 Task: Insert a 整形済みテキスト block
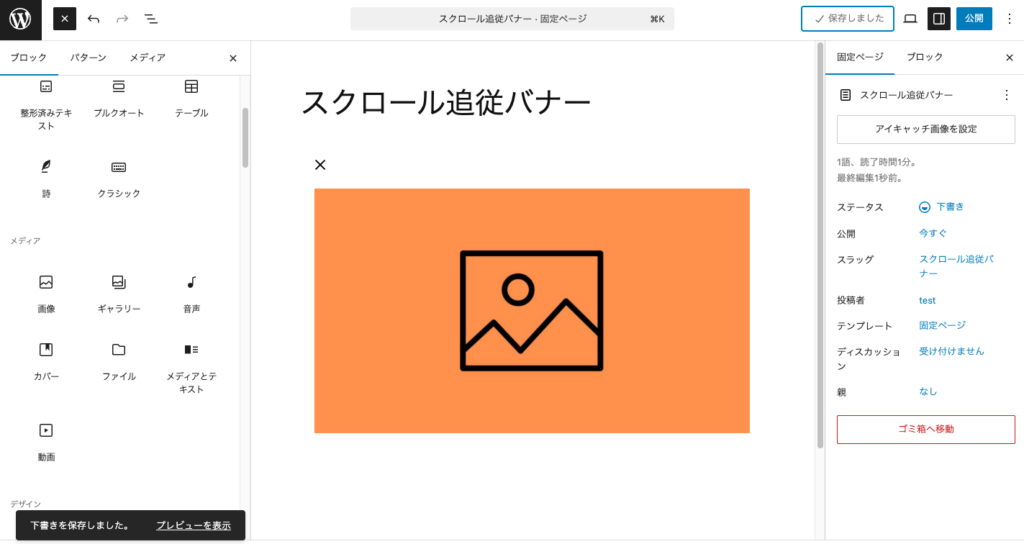point(46,105)
